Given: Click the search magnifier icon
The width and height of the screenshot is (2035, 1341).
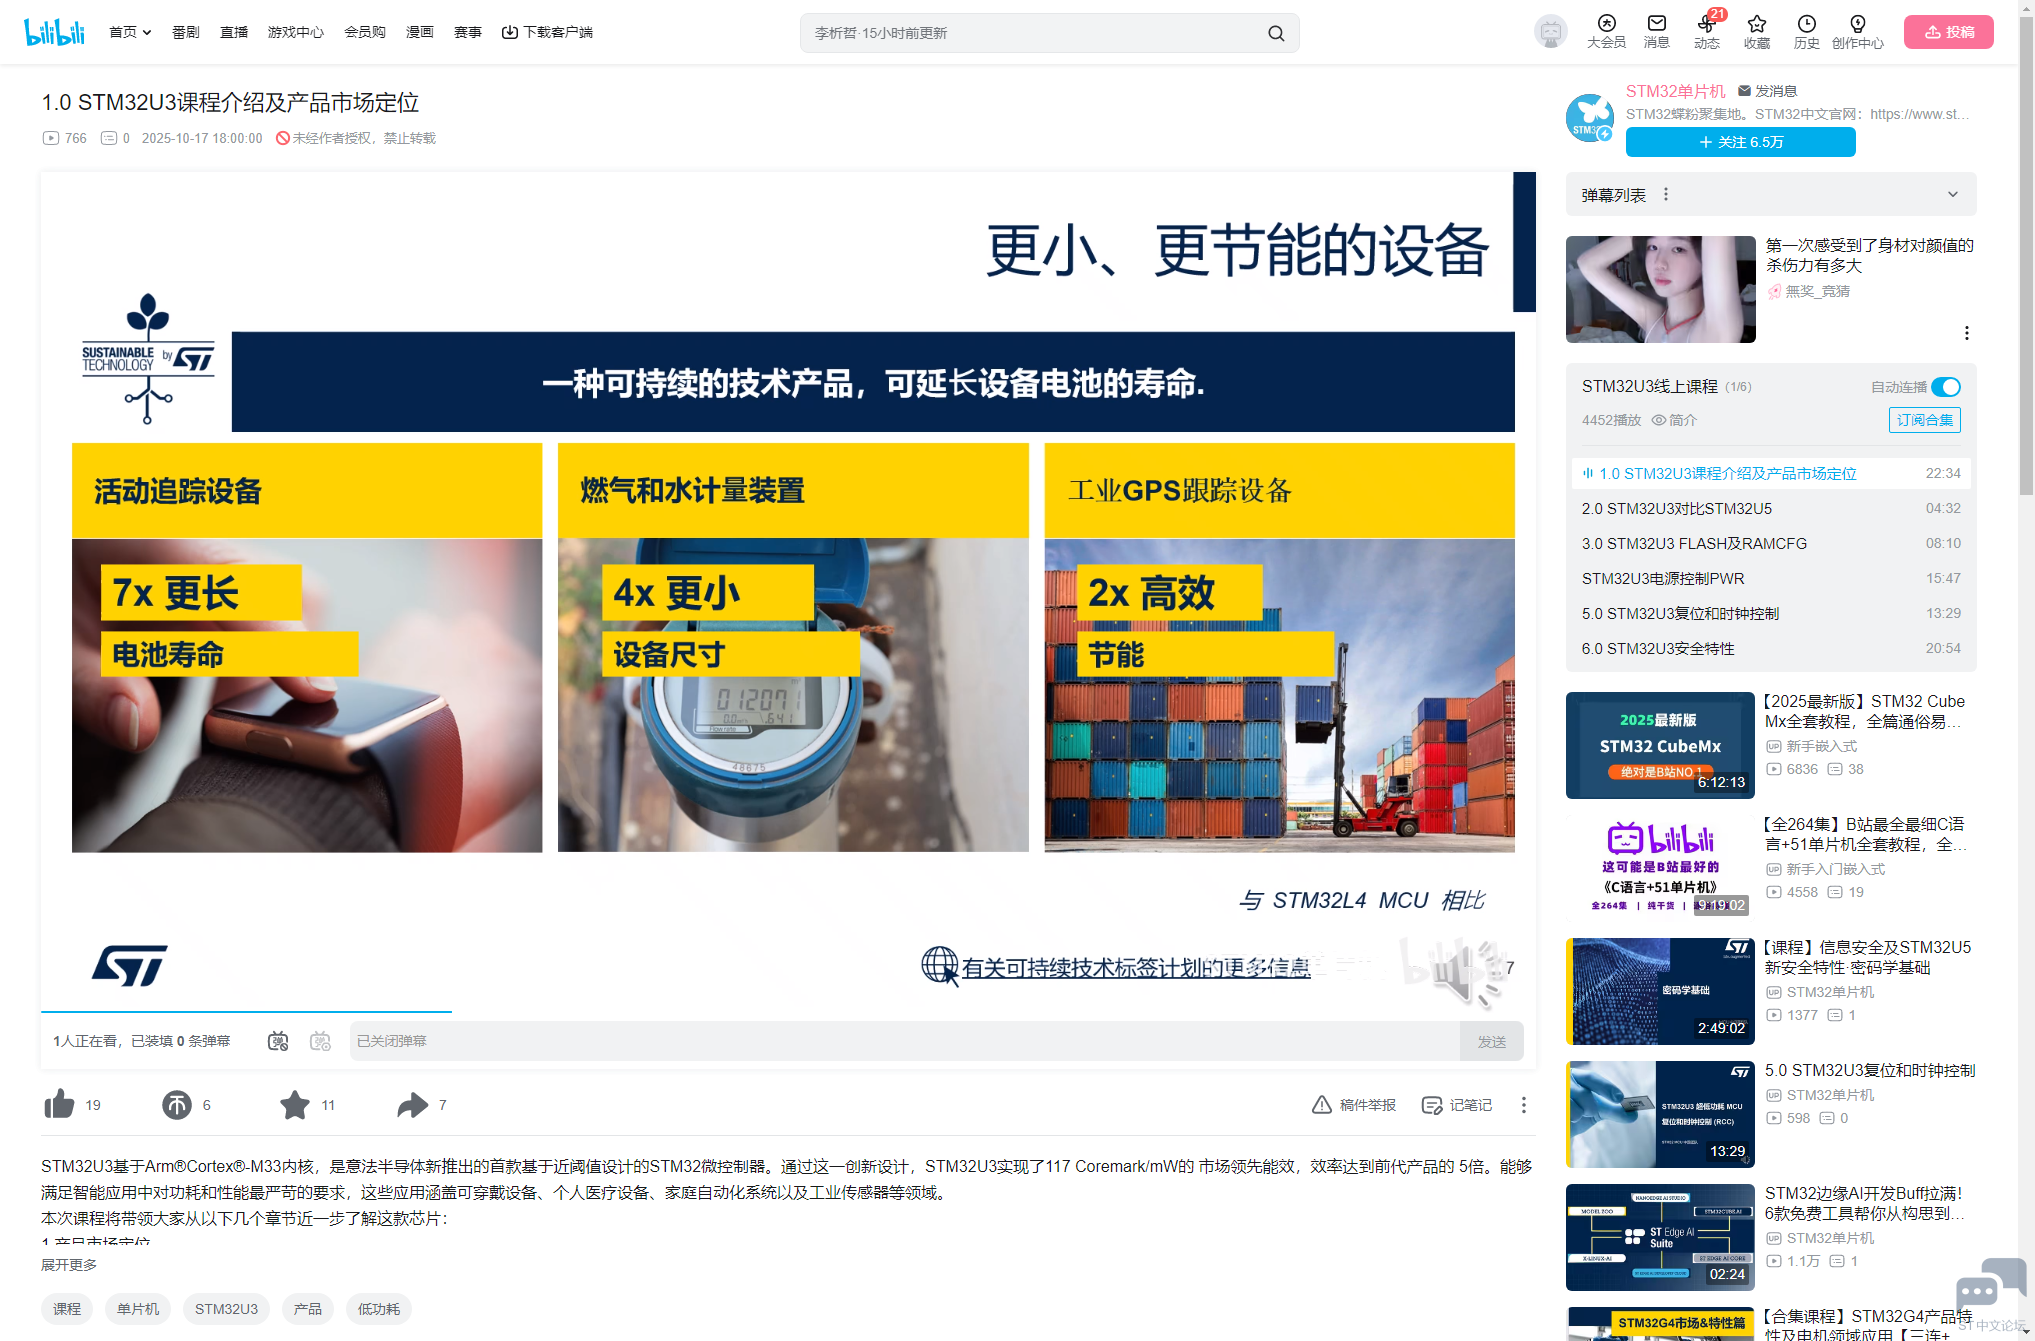Looking at the screenshot, I should point(1276,33).
